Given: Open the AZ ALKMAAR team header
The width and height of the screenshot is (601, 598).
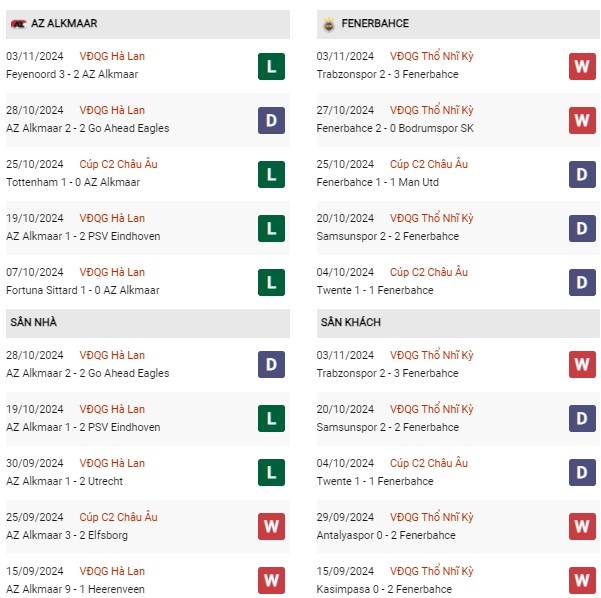Looking at the screenshot, I should (x=148, y=24).
